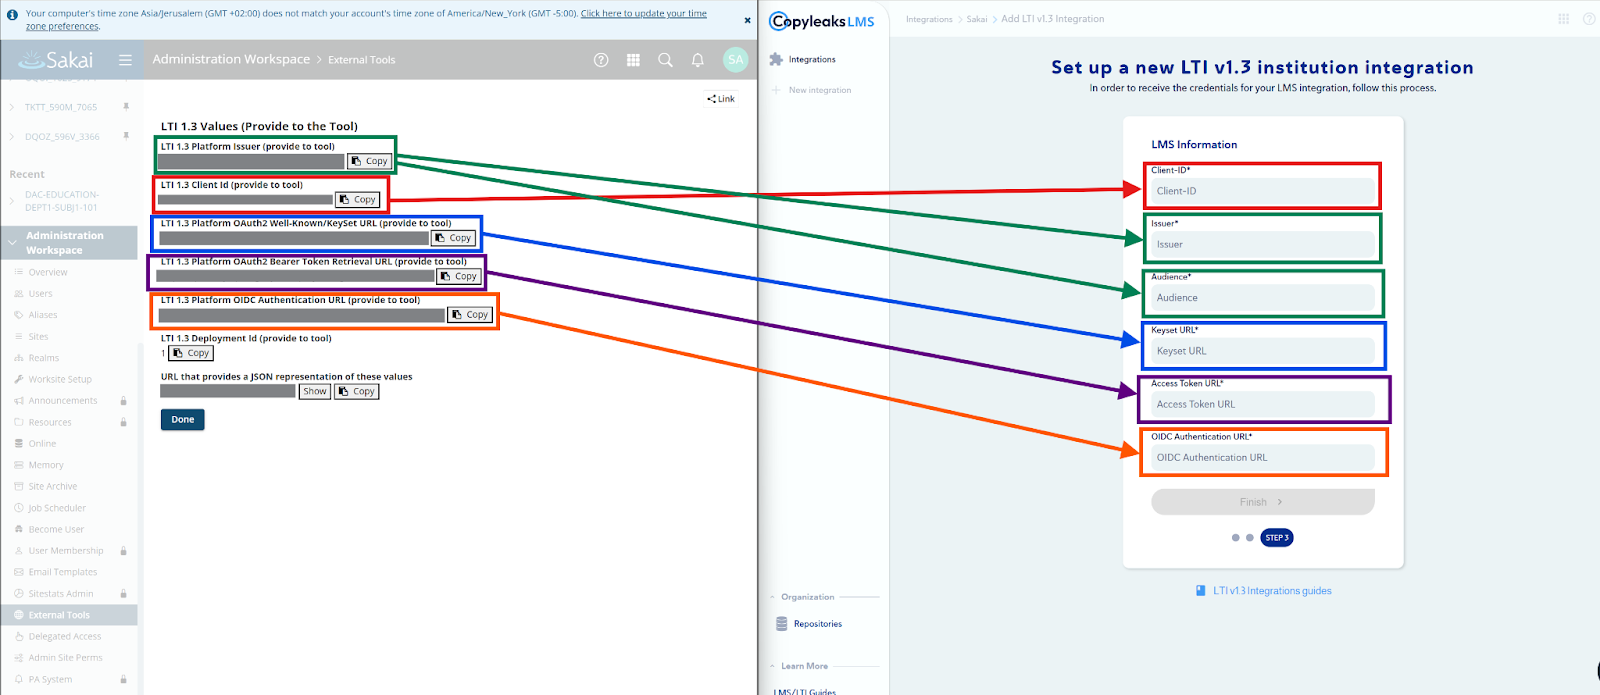
Task: Expand the DAC-EDUCATION-DEPT1-SUBJ1-101 recent site
Action: tap(12, 201)
